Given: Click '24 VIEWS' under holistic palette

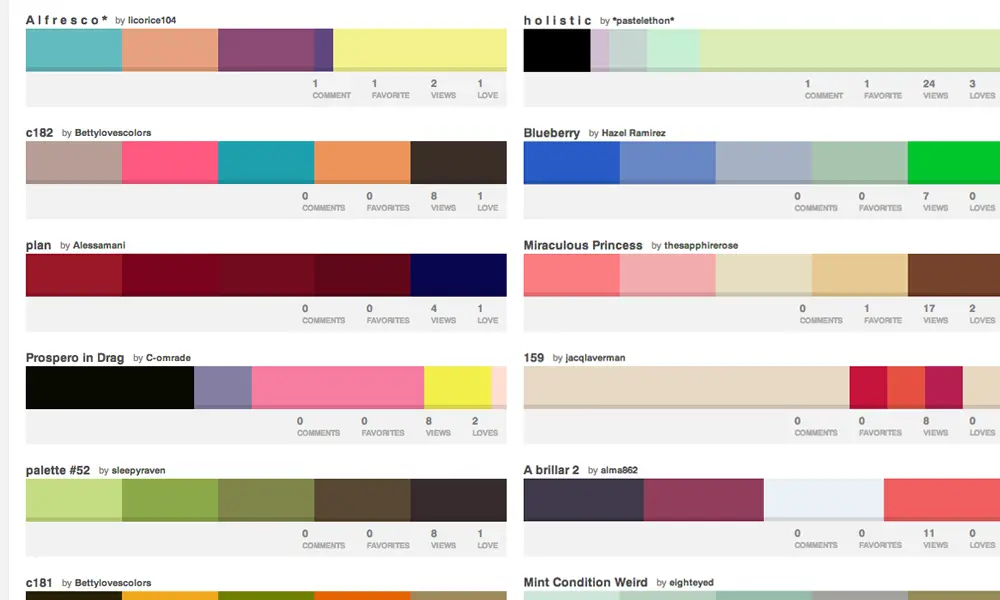Looking at the screenshot, I should pos(935,89).
